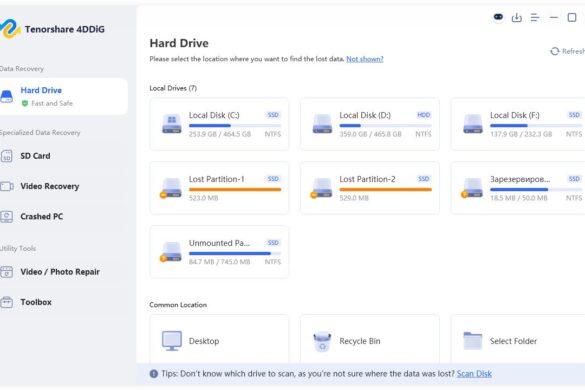Click the Local Disk (F:) name
The width and height of the screenshot is (585, 390).
pos(515,115)
